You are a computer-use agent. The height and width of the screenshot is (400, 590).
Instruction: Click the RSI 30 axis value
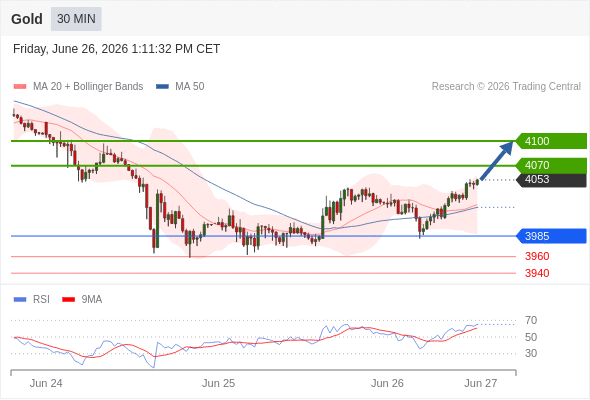click(x=531, y=353)
